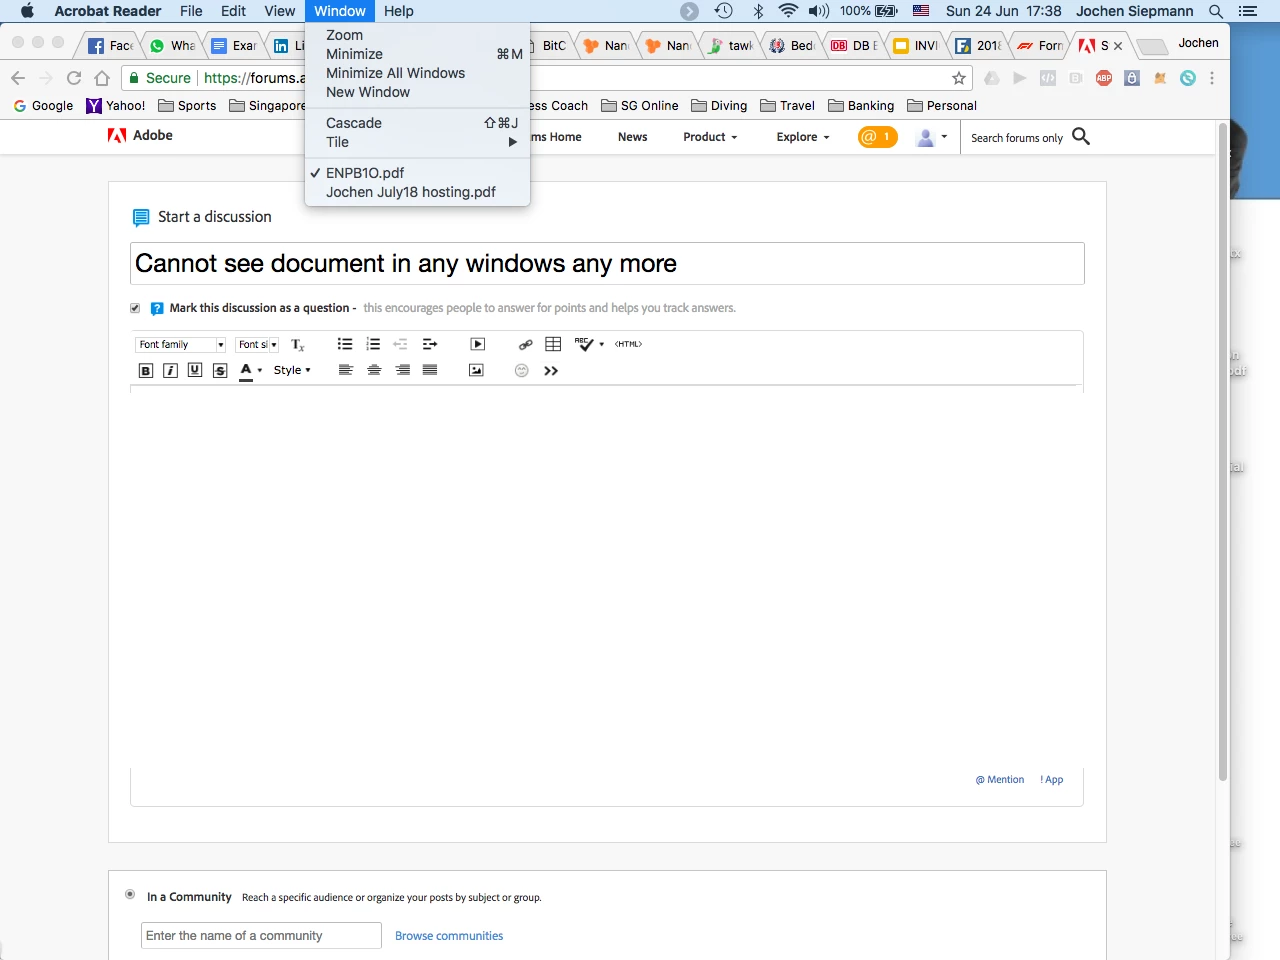Image resolution: width=1280 pixels, height=960 pixels.
Task: Click the ! App link
Action: tap(1052, 780)
